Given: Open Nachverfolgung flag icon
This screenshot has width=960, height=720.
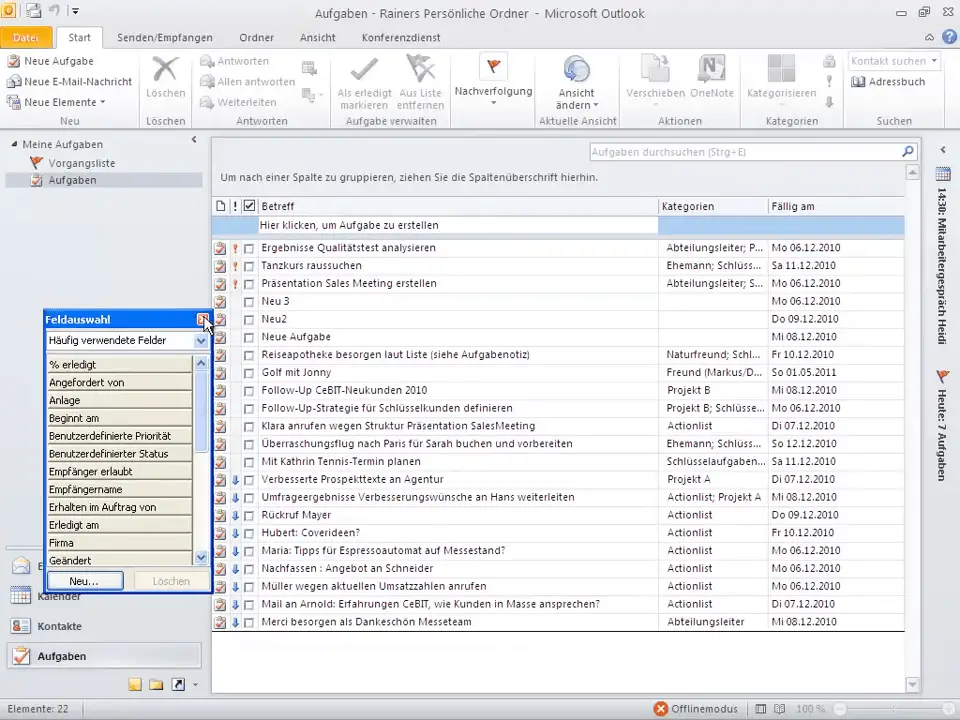Looking at the screenshot, I should pos(493,67).
